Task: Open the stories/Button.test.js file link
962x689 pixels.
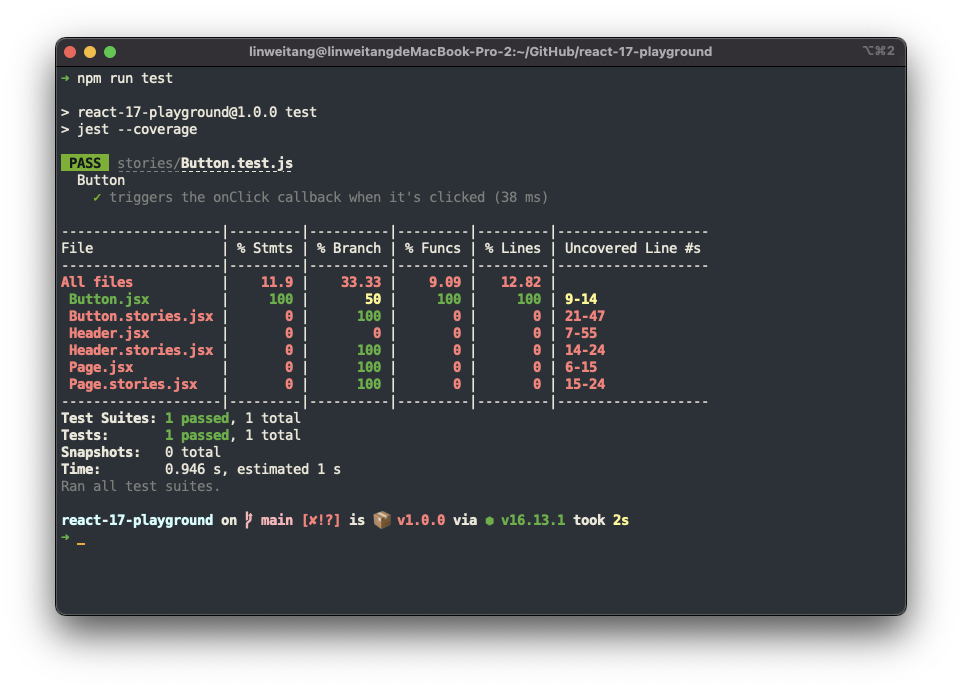Action: [205, 163]
